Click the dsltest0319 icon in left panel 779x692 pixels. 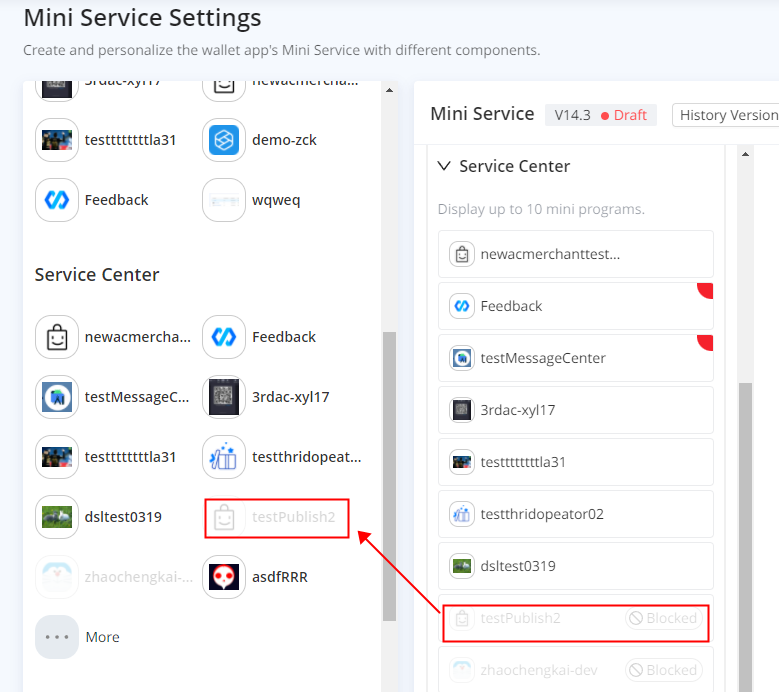[57, 517]
